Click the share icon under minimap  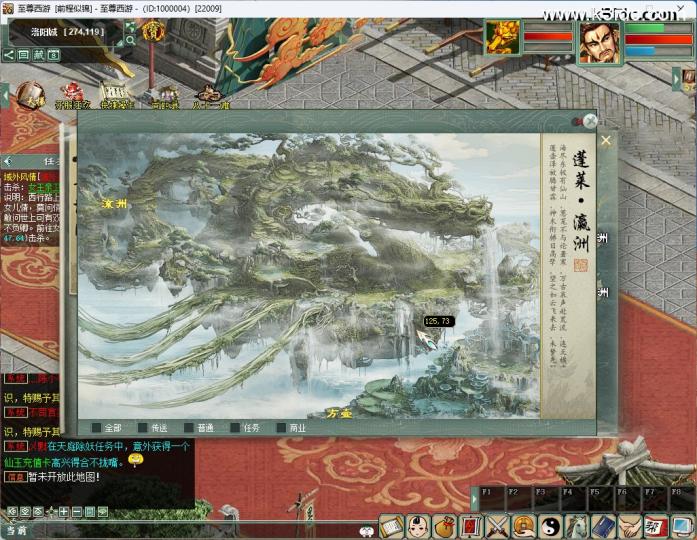[x=9, y=55]
